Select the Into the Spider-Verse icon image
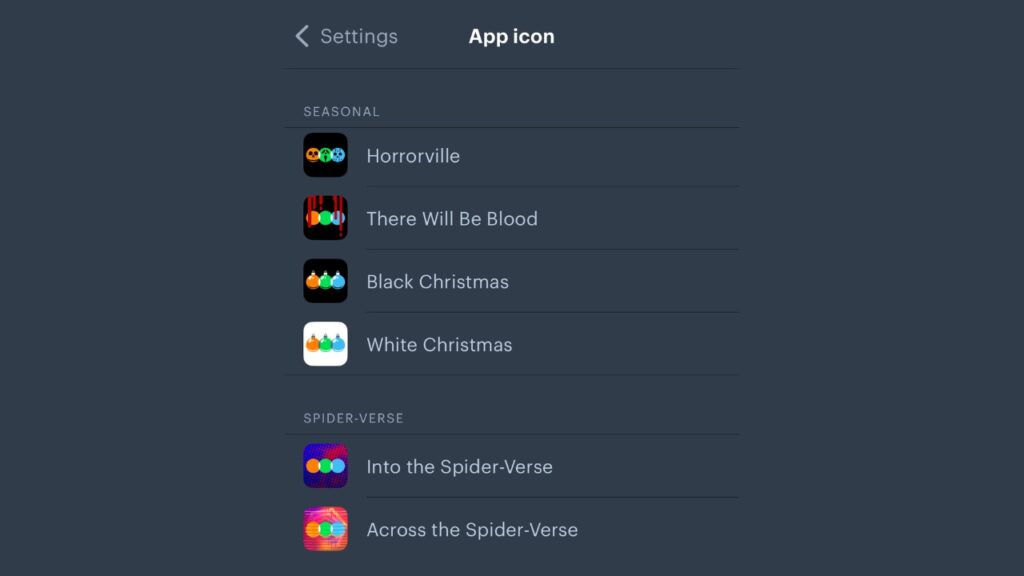 click(x=325, y=466)
